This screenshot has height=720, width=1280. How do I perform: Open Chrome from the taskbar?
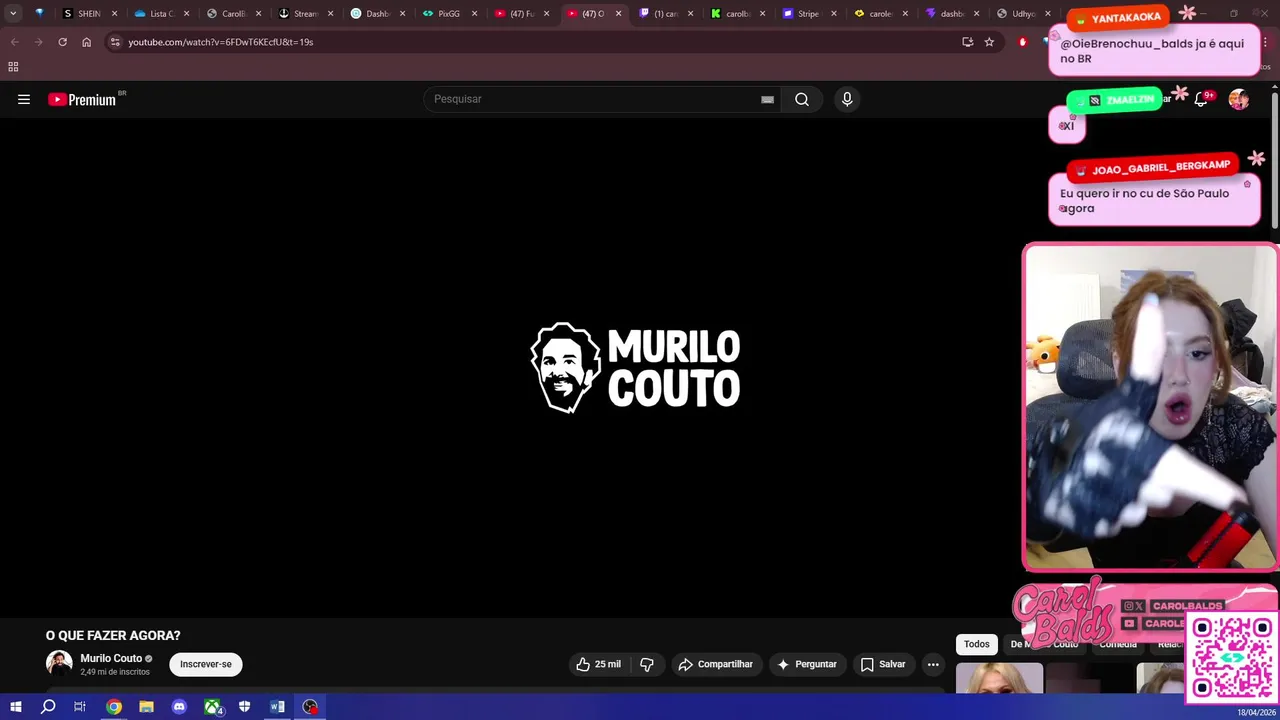tap(114, 707)
